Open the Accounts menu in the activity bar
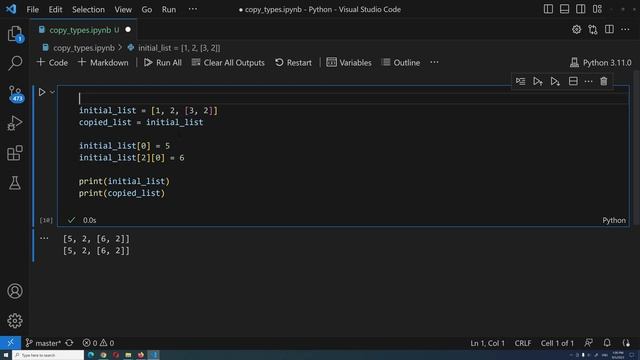The width and height of the screenshot is (640, 360). (x=15, y=291)
